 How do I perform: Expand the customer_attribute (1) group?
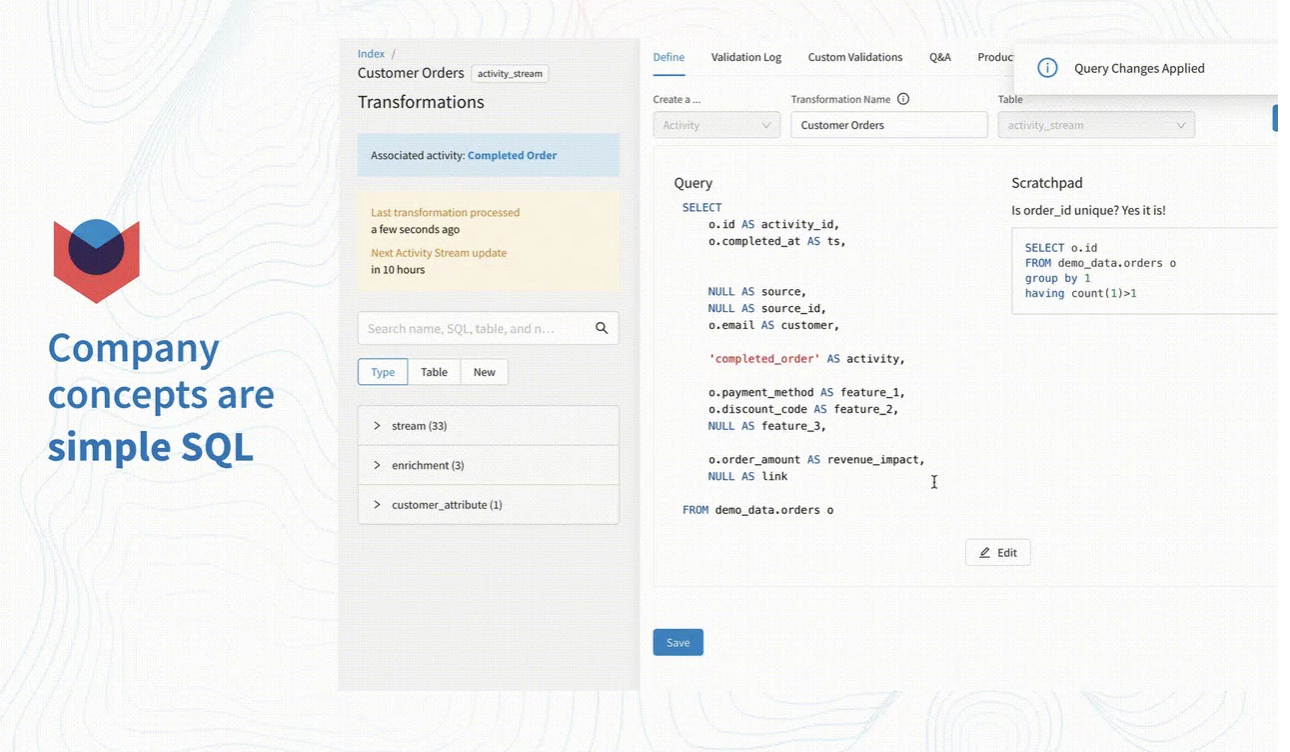pyautogui.click(x=377, y=505)
